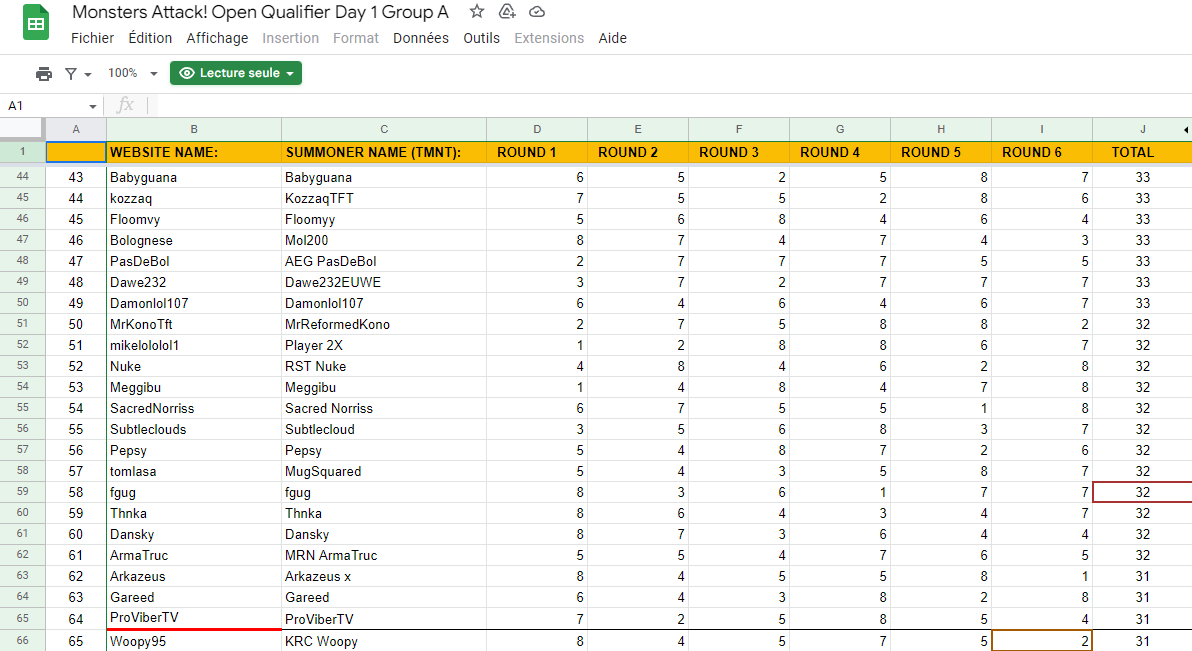The image size is (1192, 651).
Task: Select the MrKonoTft cell
Action: point(194,324)
